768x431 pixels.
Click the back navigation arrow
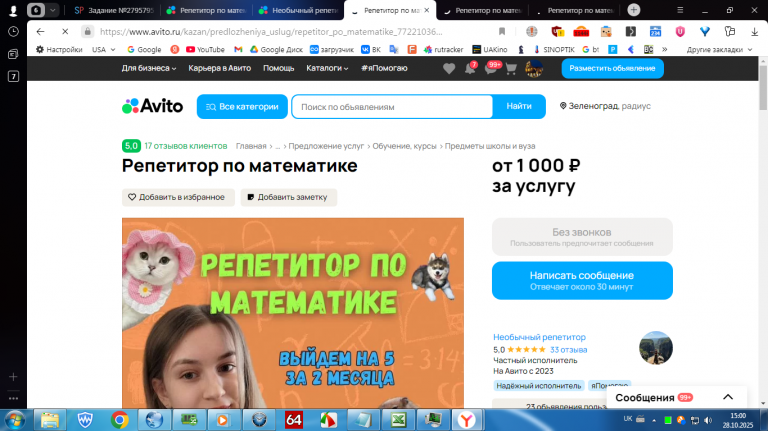40,31
